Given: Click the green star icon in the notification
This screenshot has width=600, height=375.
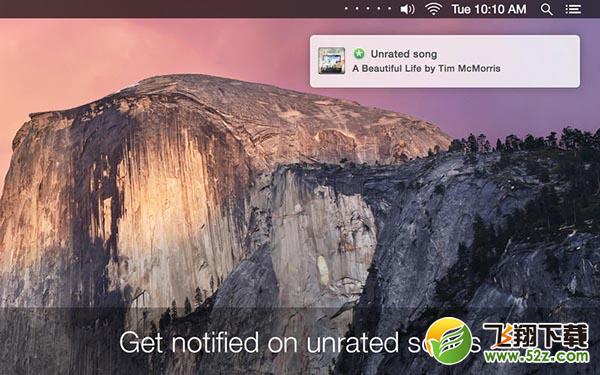Looking at the screenshot, I should click(359, 54).
